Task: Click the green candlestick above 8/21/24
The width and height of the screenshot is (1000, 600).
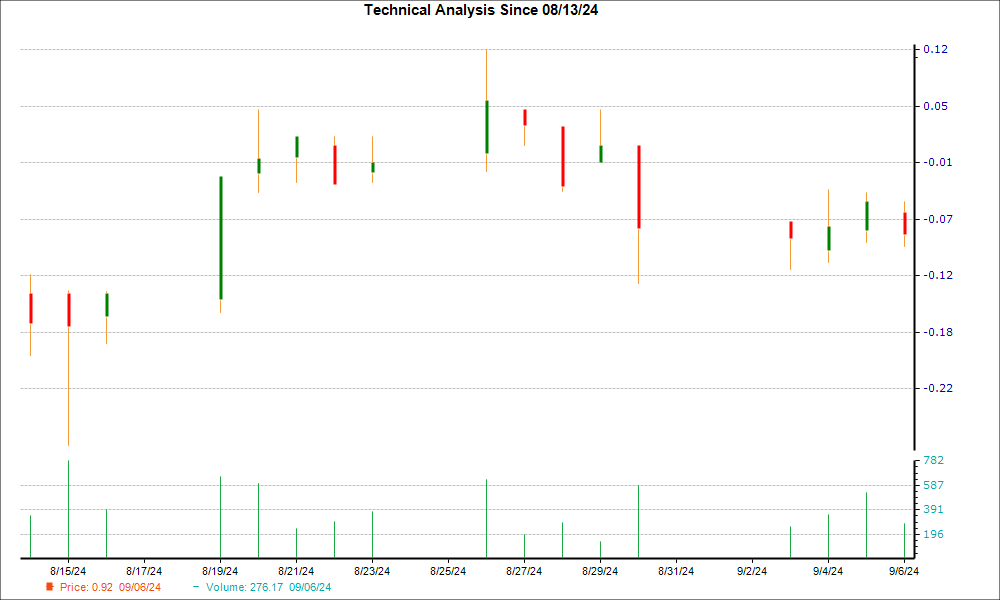Action: (x=297, y=147)
